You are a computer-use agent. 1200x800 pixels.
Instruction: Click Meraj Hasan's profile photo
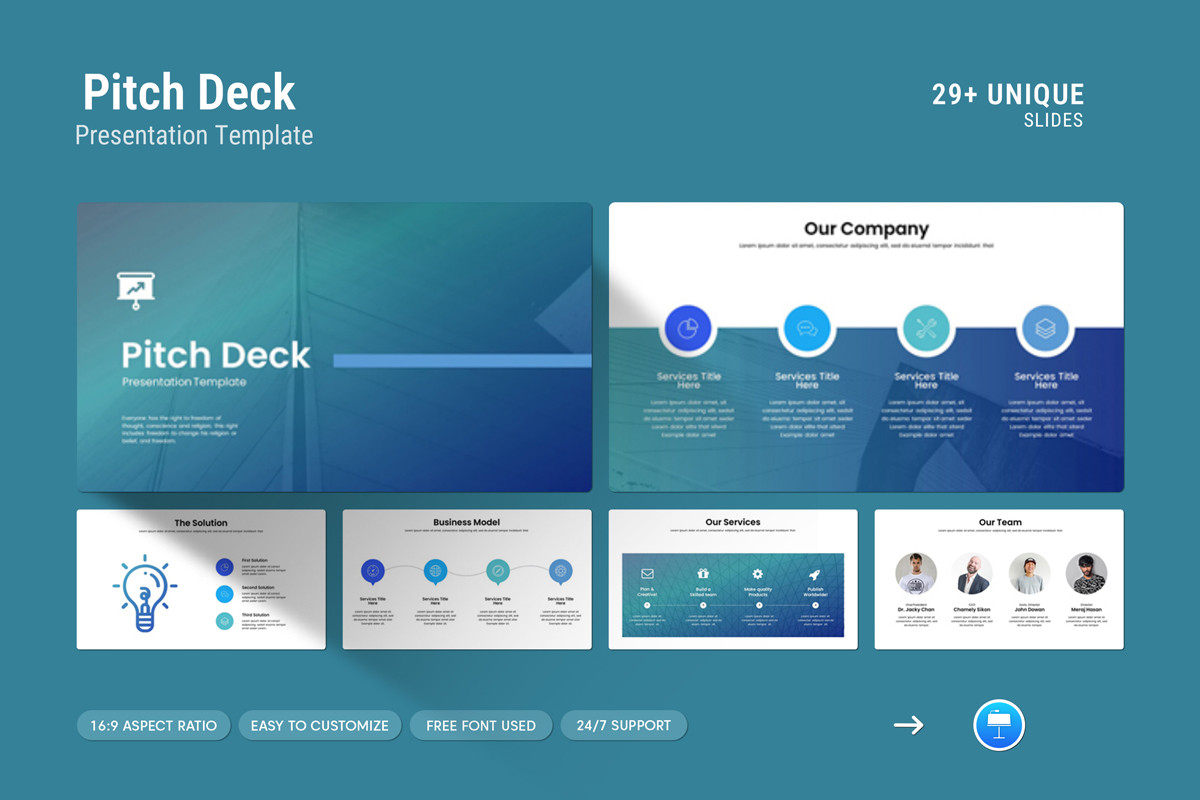(1086, 574)
